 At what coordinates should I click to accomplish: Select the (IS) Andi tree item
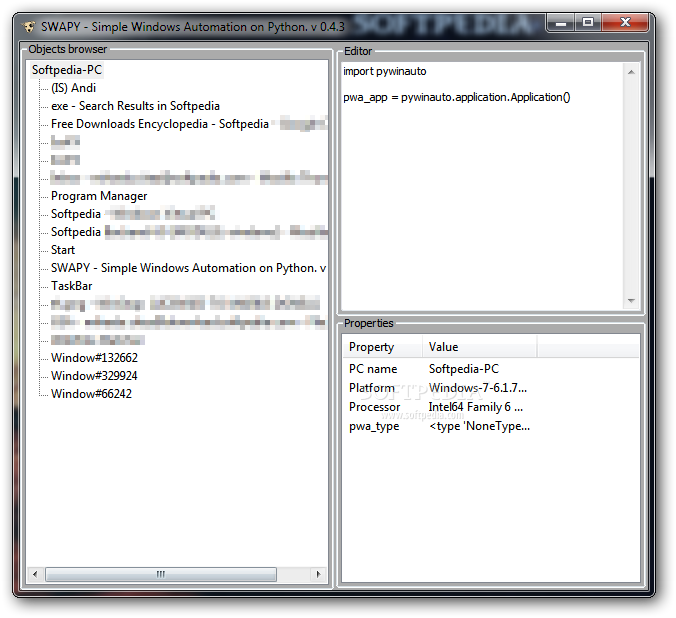pyautogui.click(x=73, y=88)
